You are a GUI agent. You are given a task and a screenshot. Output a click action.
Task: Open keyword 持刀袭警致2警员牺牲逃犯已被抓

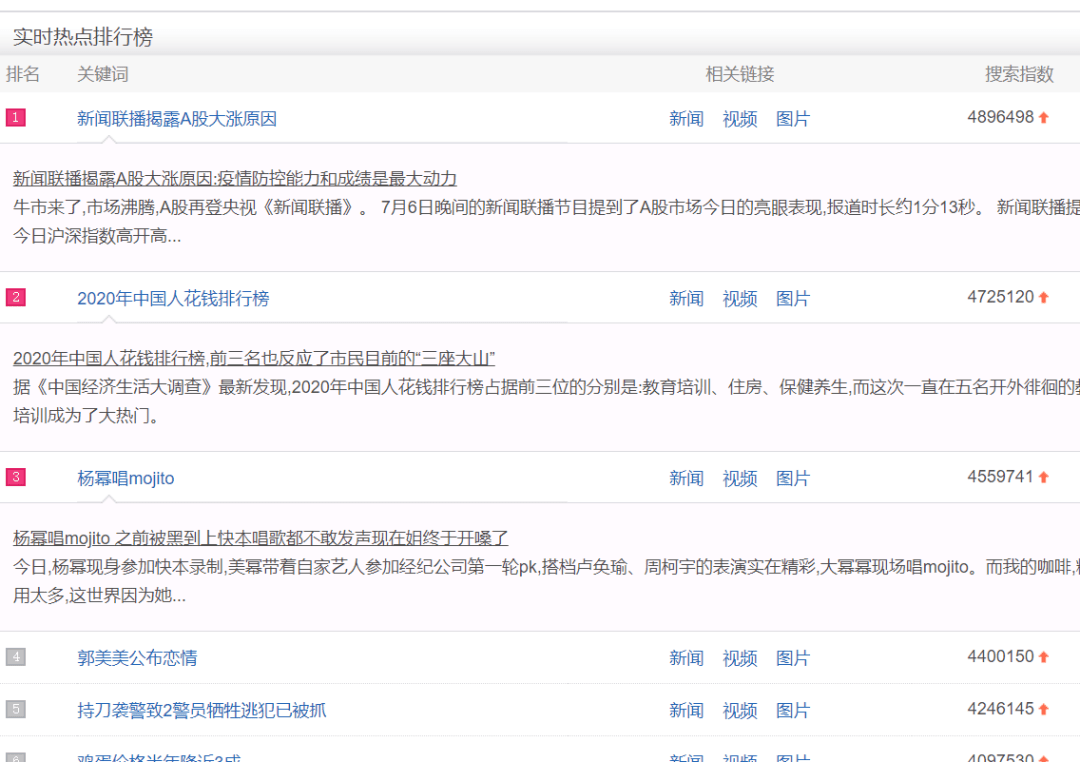[x=202, y=710]
